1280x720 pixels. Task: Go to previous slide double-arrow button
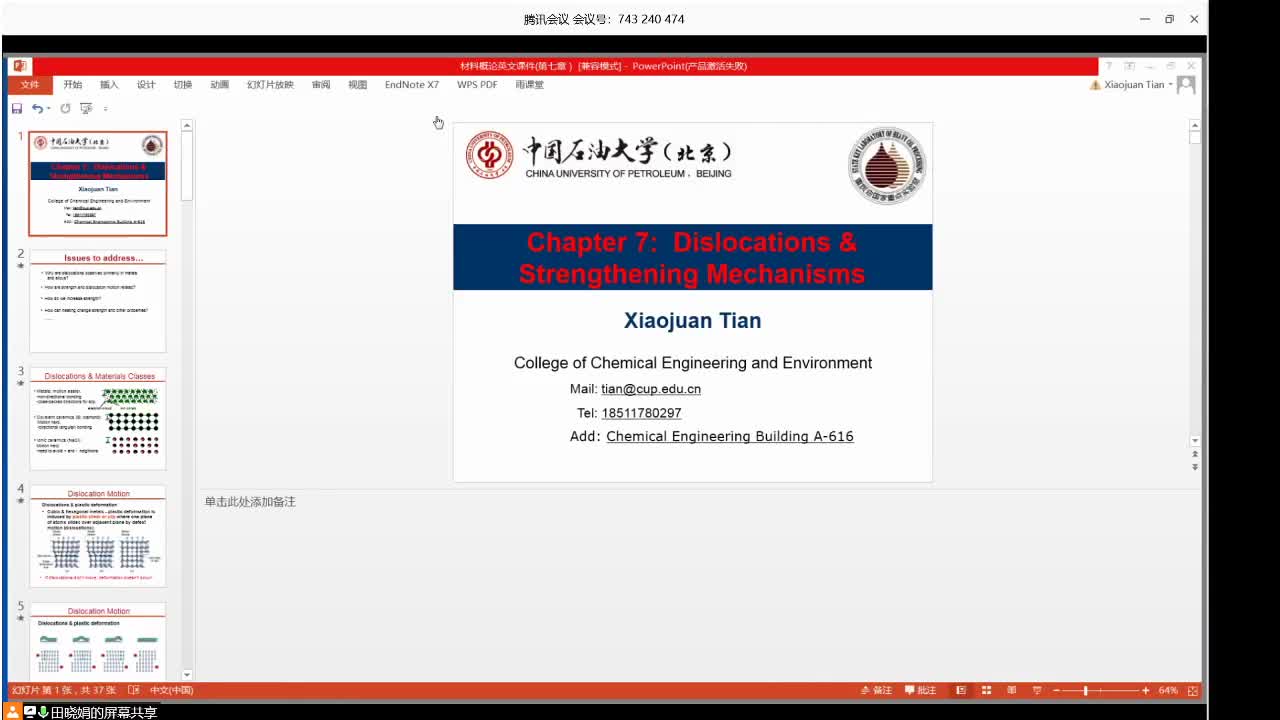click(x=1195, y=455)
